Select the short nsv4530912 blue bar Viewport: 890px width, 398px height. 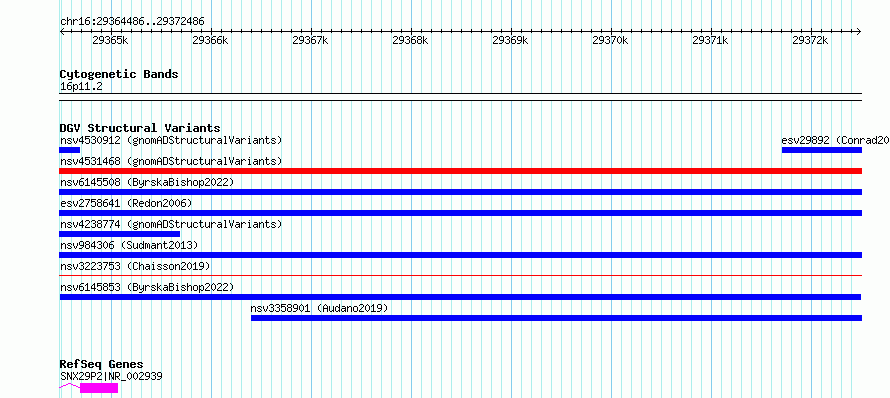(70, 150)
